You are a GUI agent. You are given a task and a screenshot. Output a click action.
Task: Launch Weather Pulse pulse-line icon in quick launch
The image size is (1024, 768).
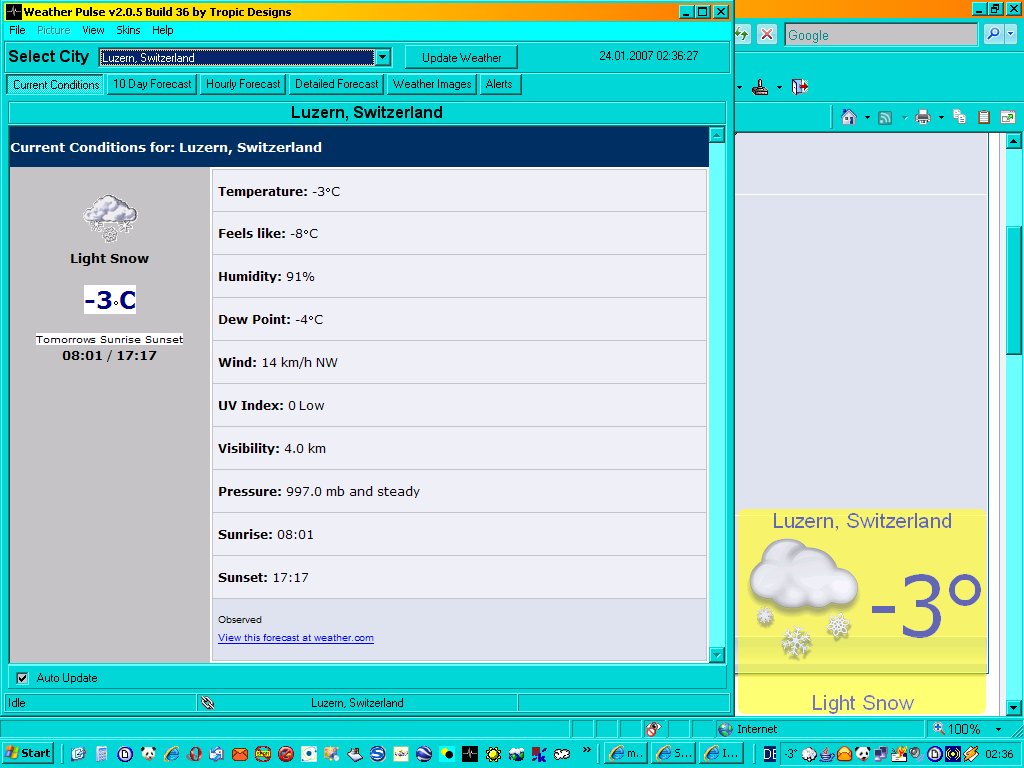470,754
